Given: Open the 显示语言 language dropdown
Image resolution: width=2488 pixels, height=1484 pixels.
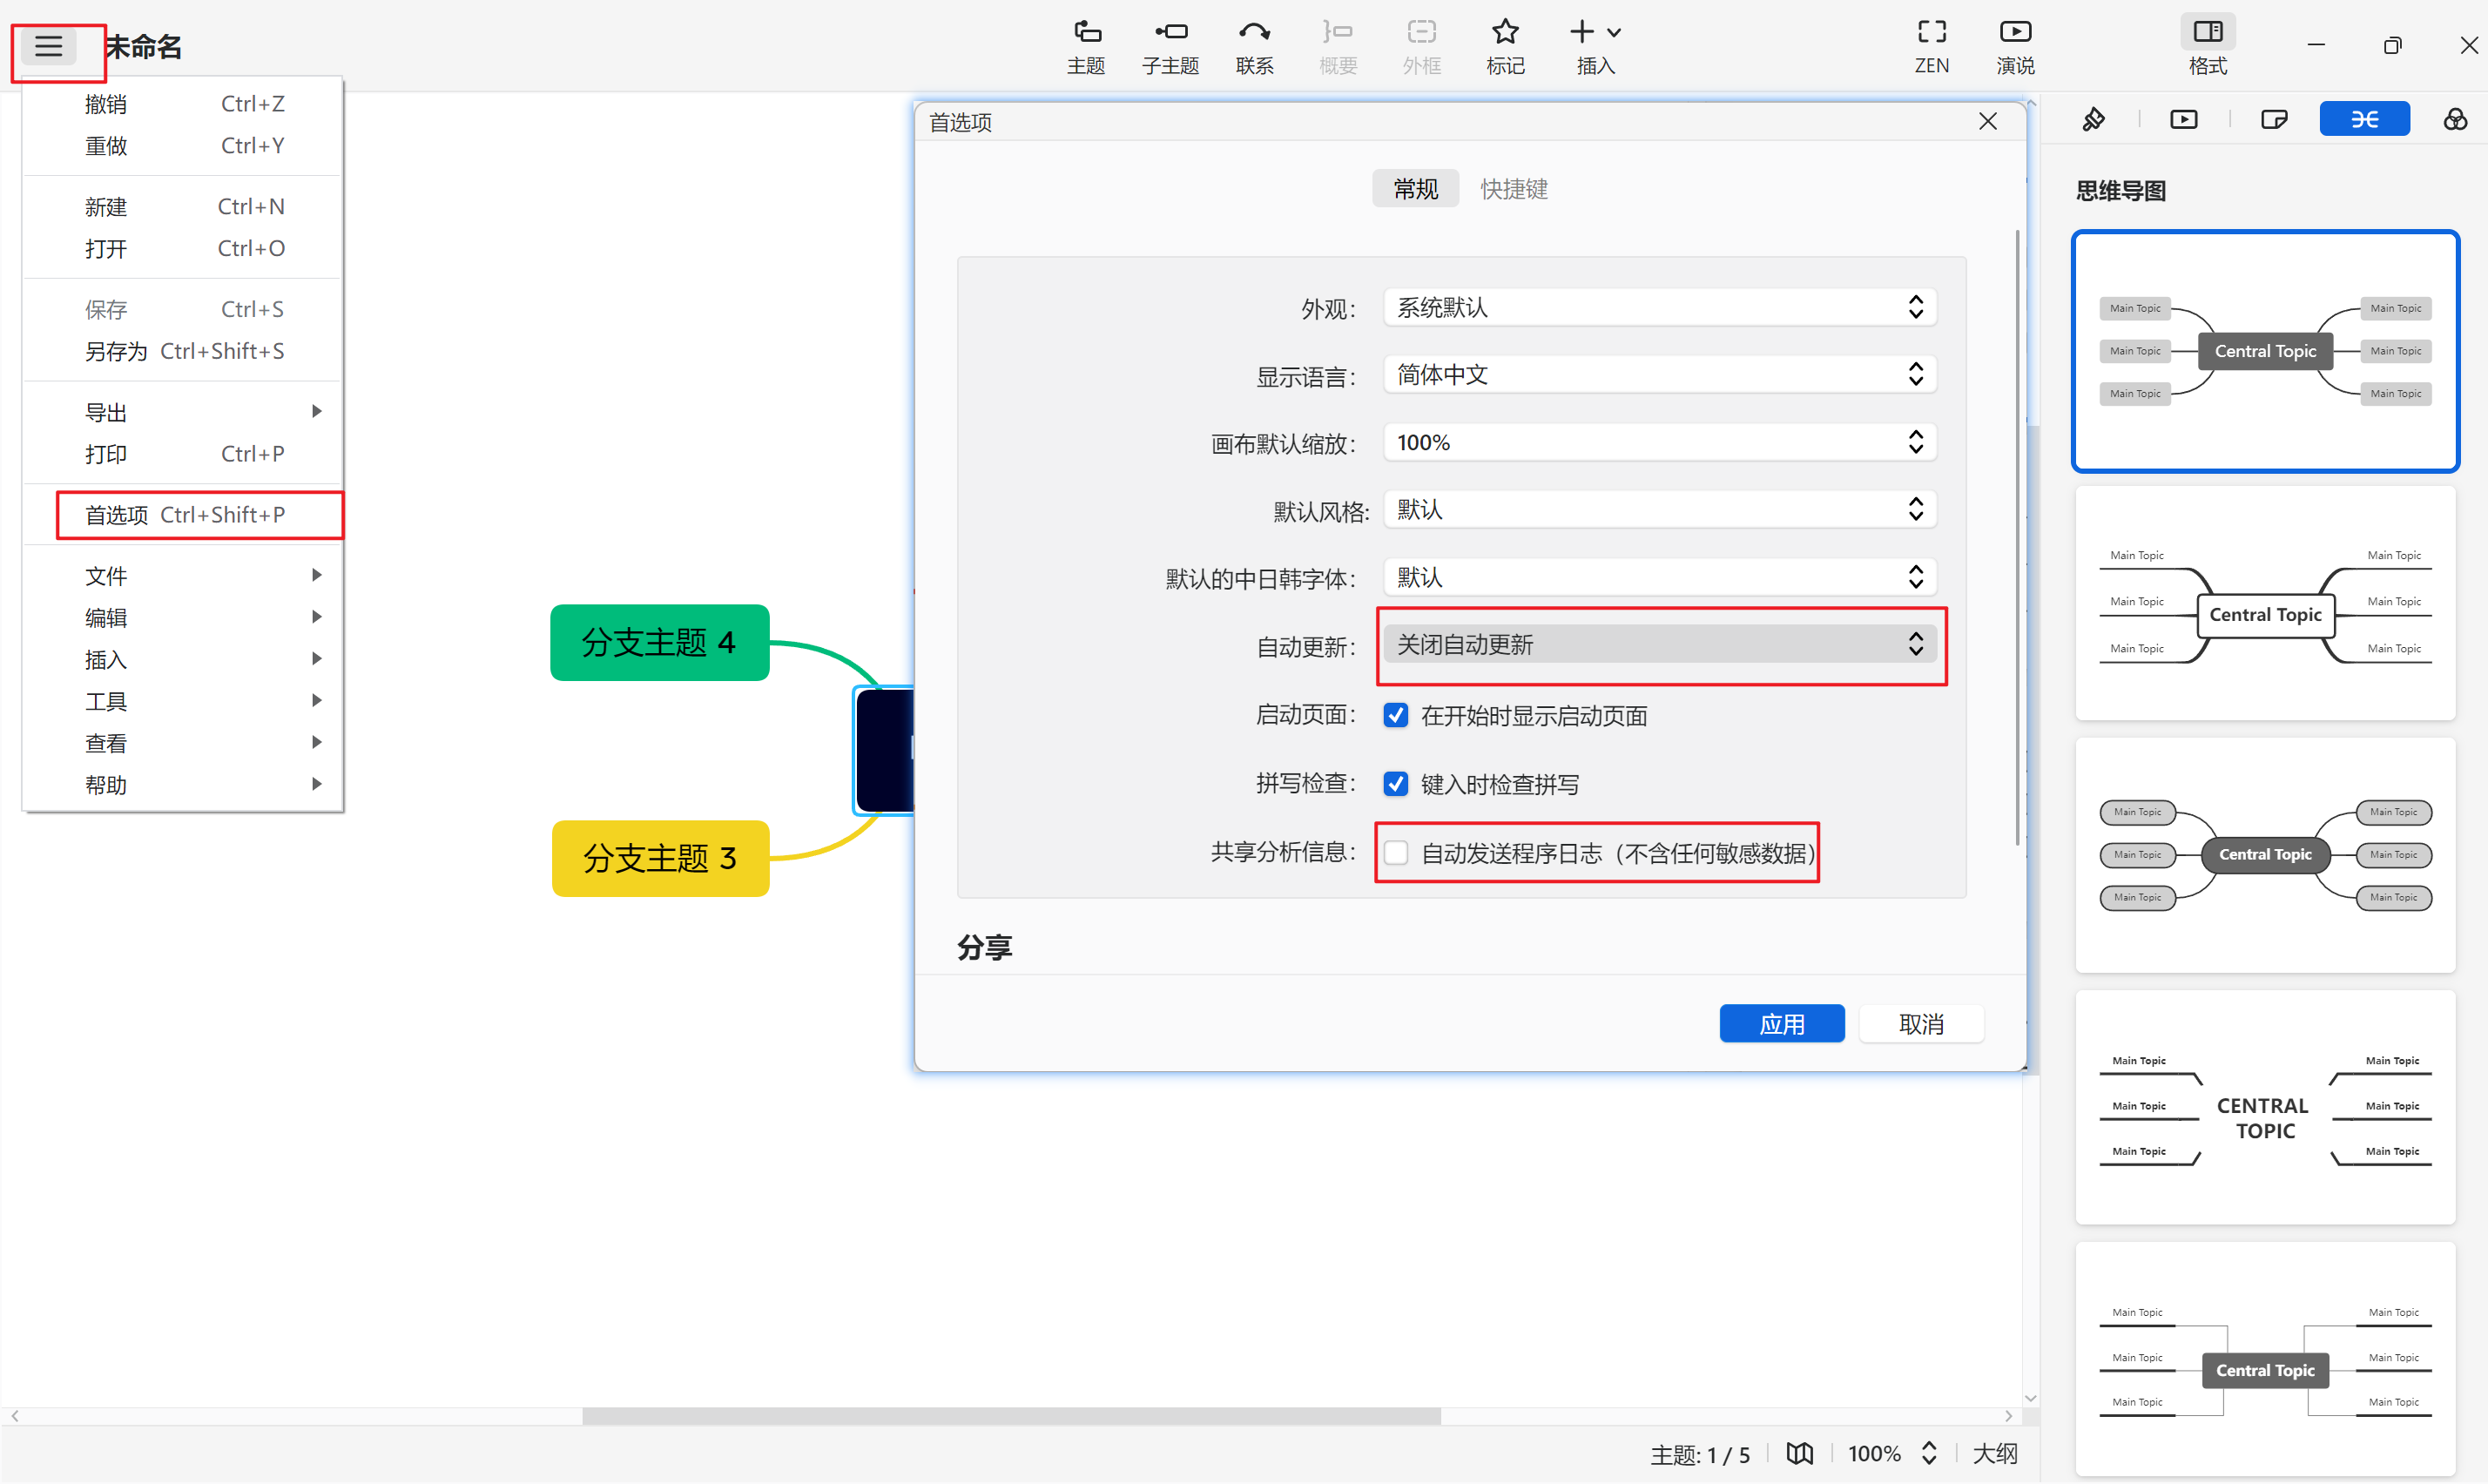Looking at the screenshot, I should coord(1658,374).
